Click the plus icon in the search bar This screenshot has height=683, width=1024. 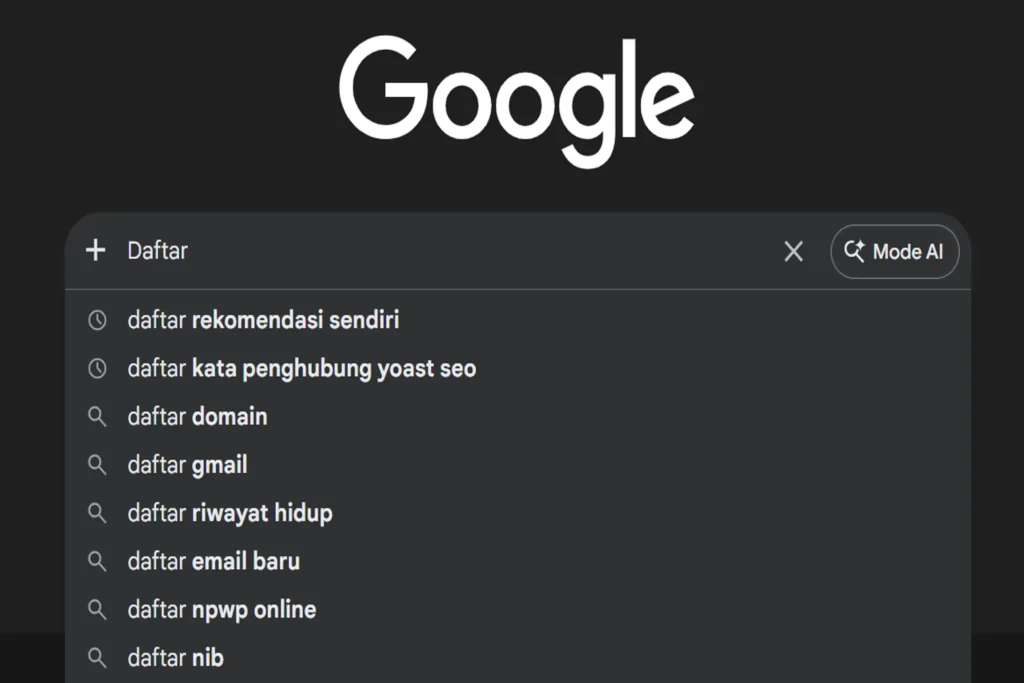click(95, 251)
